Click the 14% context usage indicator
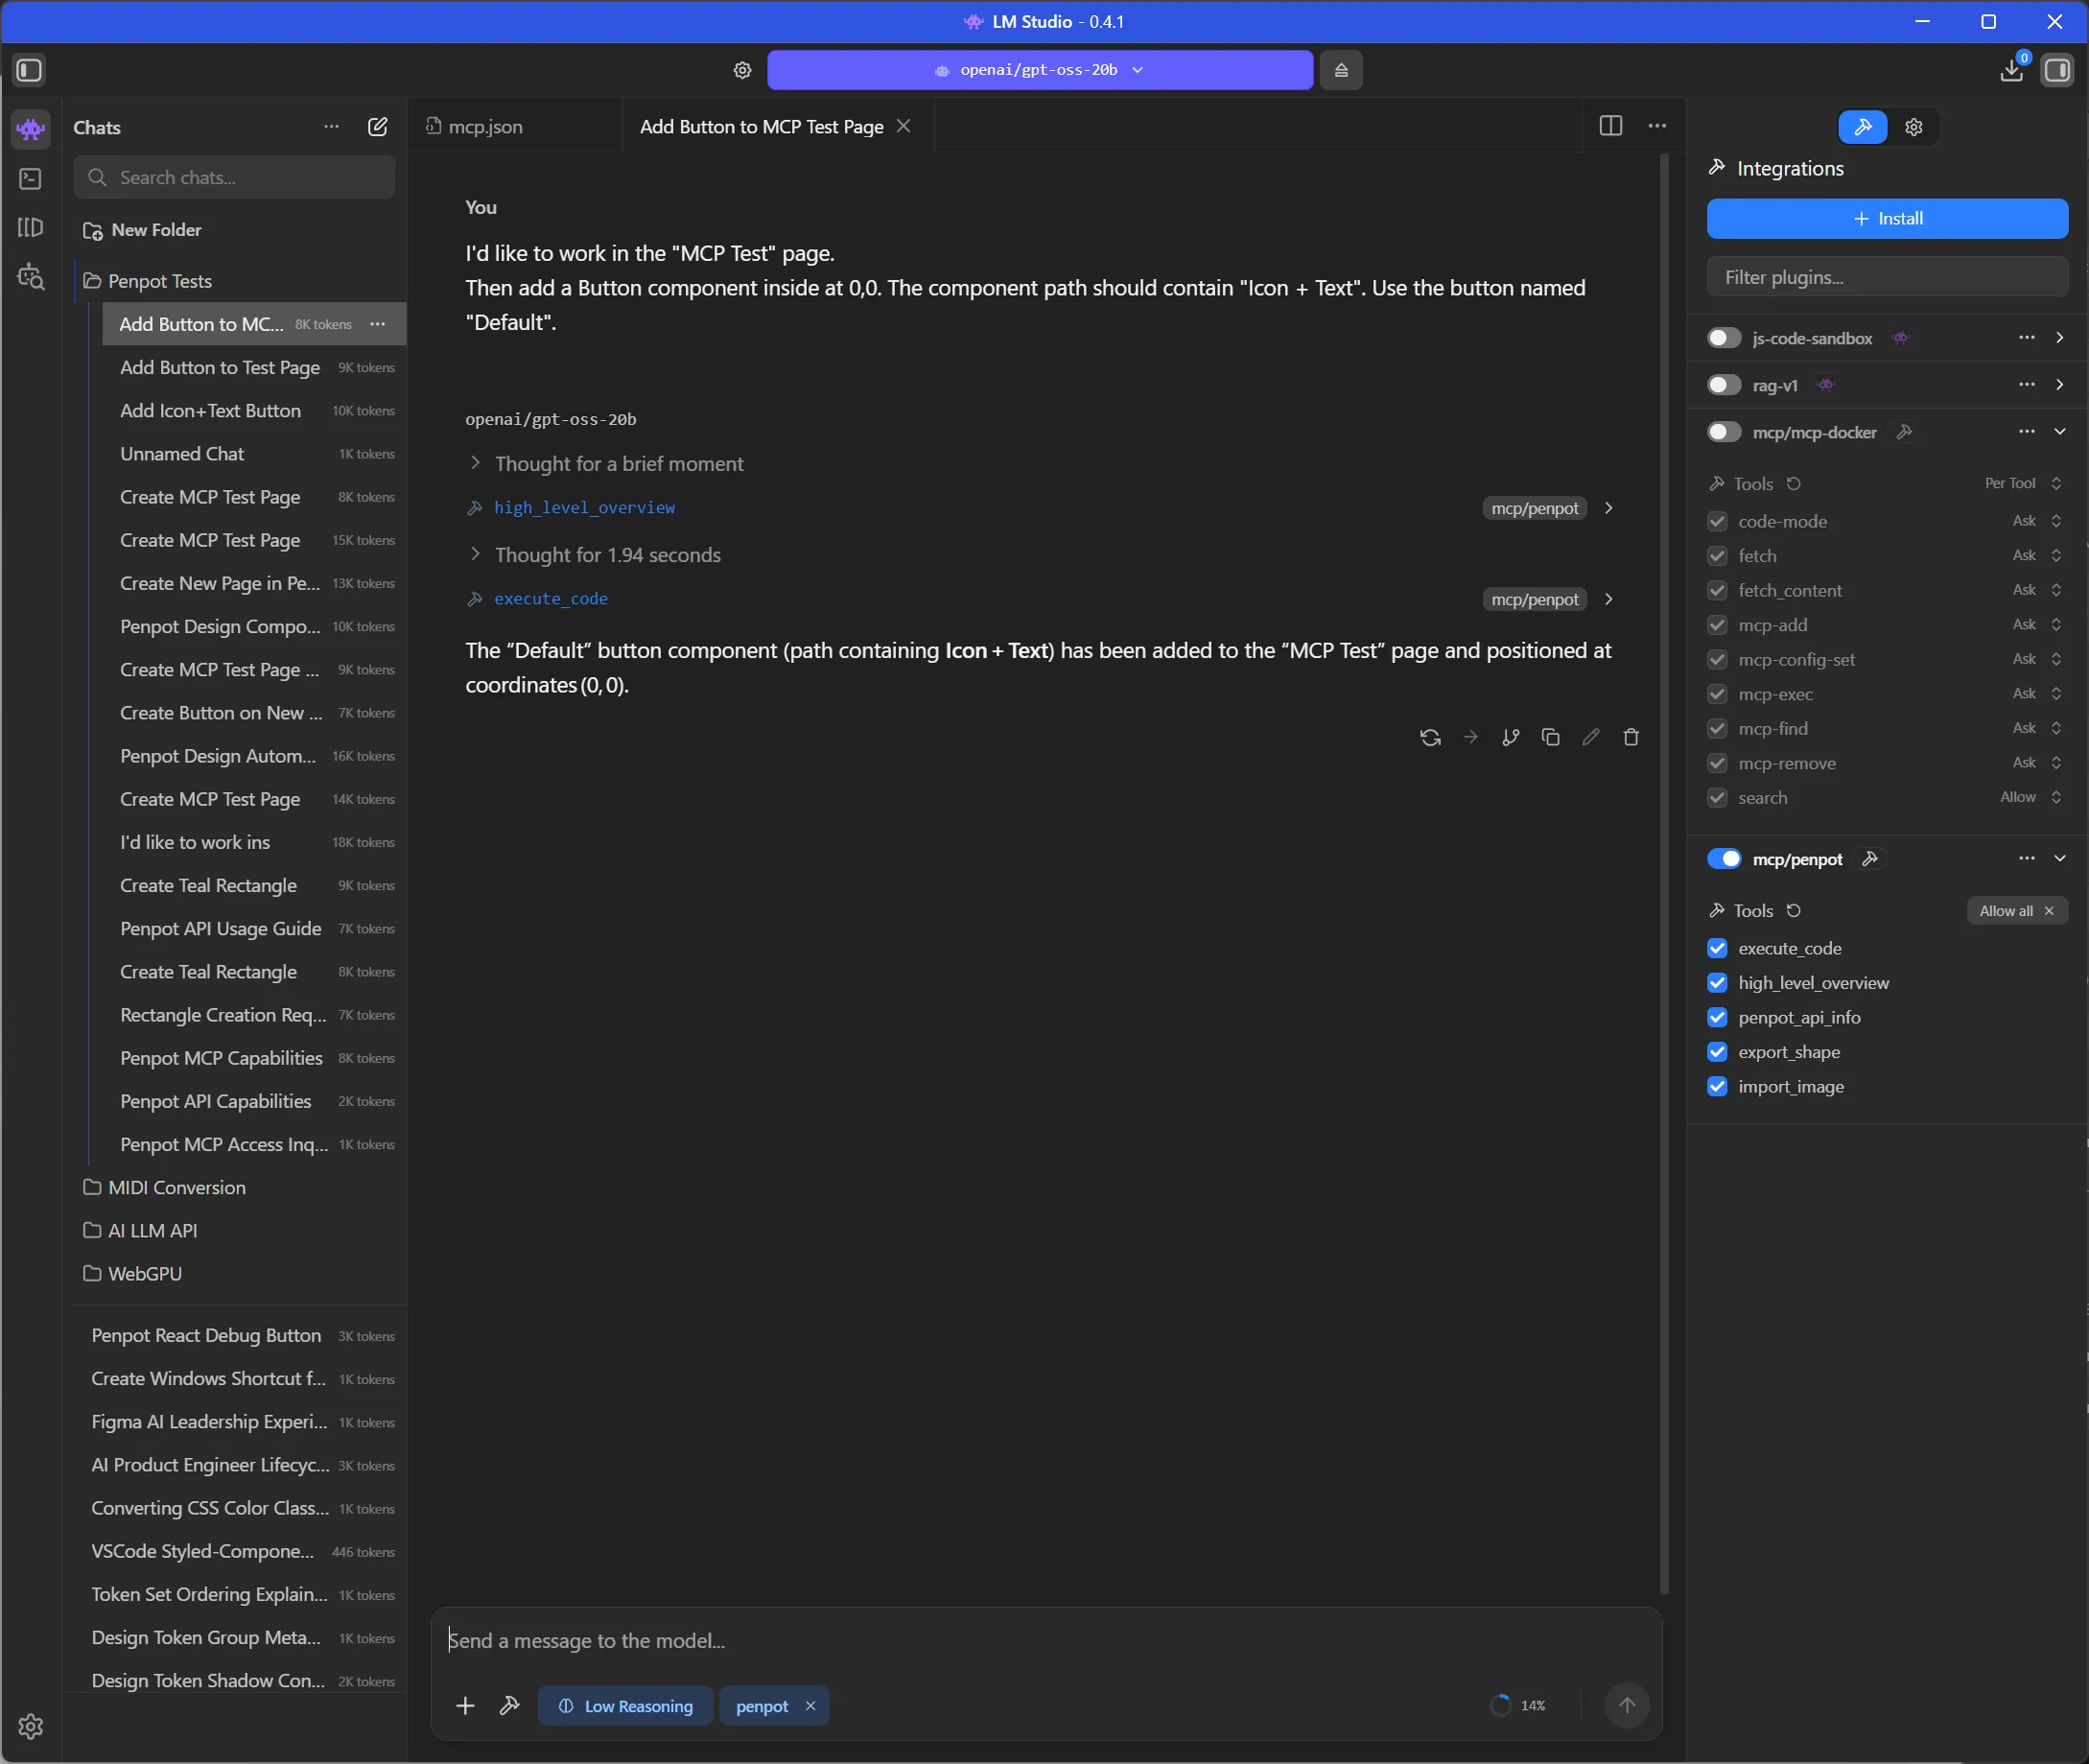This screenshot has width=2089, height=1764. click(1519, 1705)
